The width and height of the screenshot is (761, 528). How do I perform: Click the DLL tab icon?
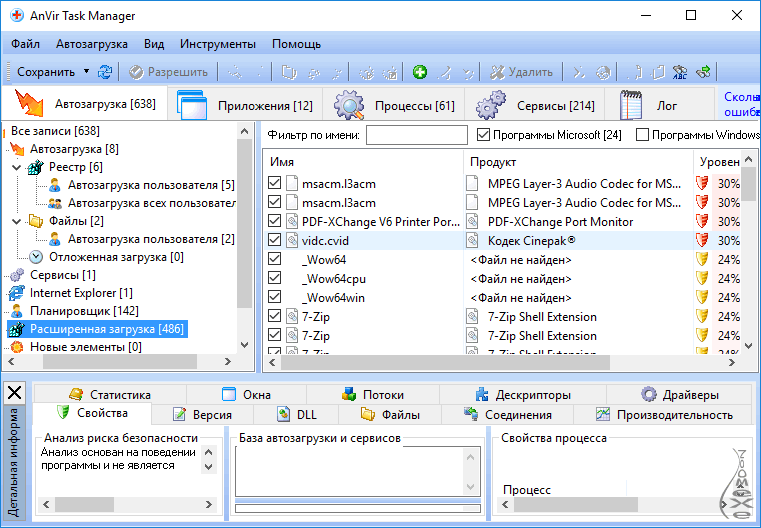[283, 414]
